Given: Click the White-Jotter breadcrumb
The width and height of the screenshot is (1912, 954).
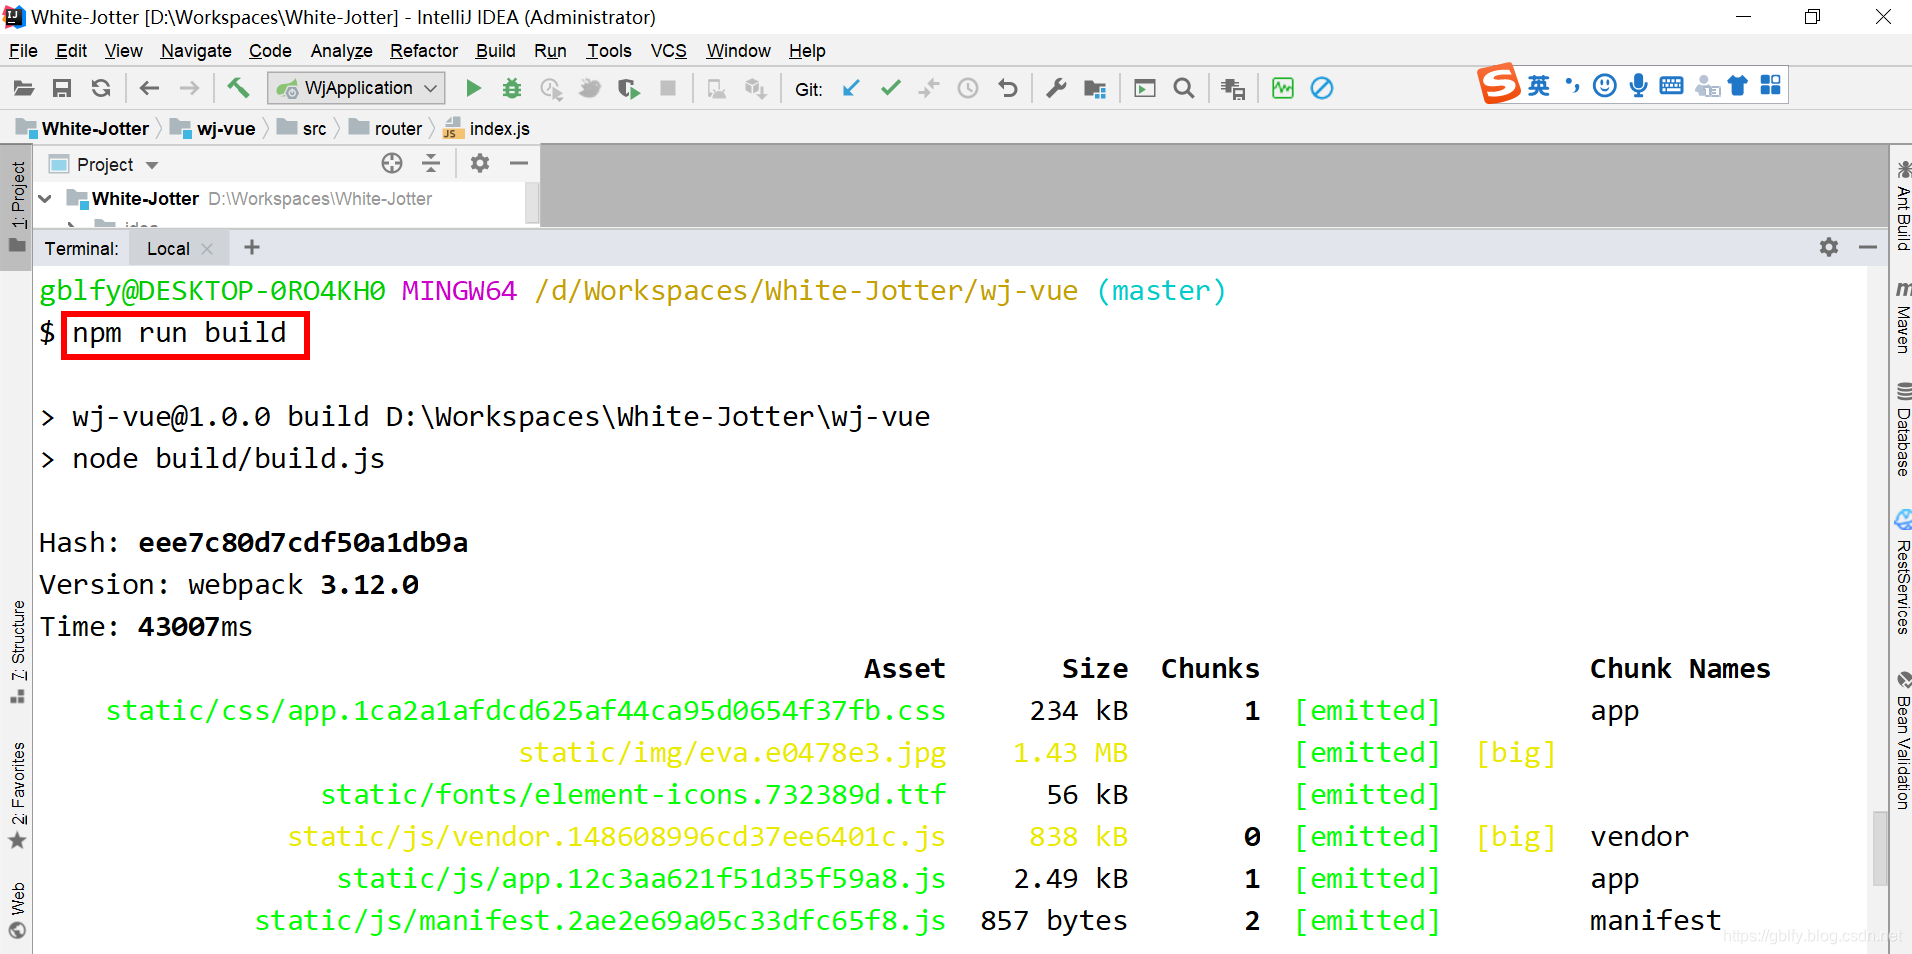Looking at the screenshot, I should pyautogui.click(x=83, y=129).
